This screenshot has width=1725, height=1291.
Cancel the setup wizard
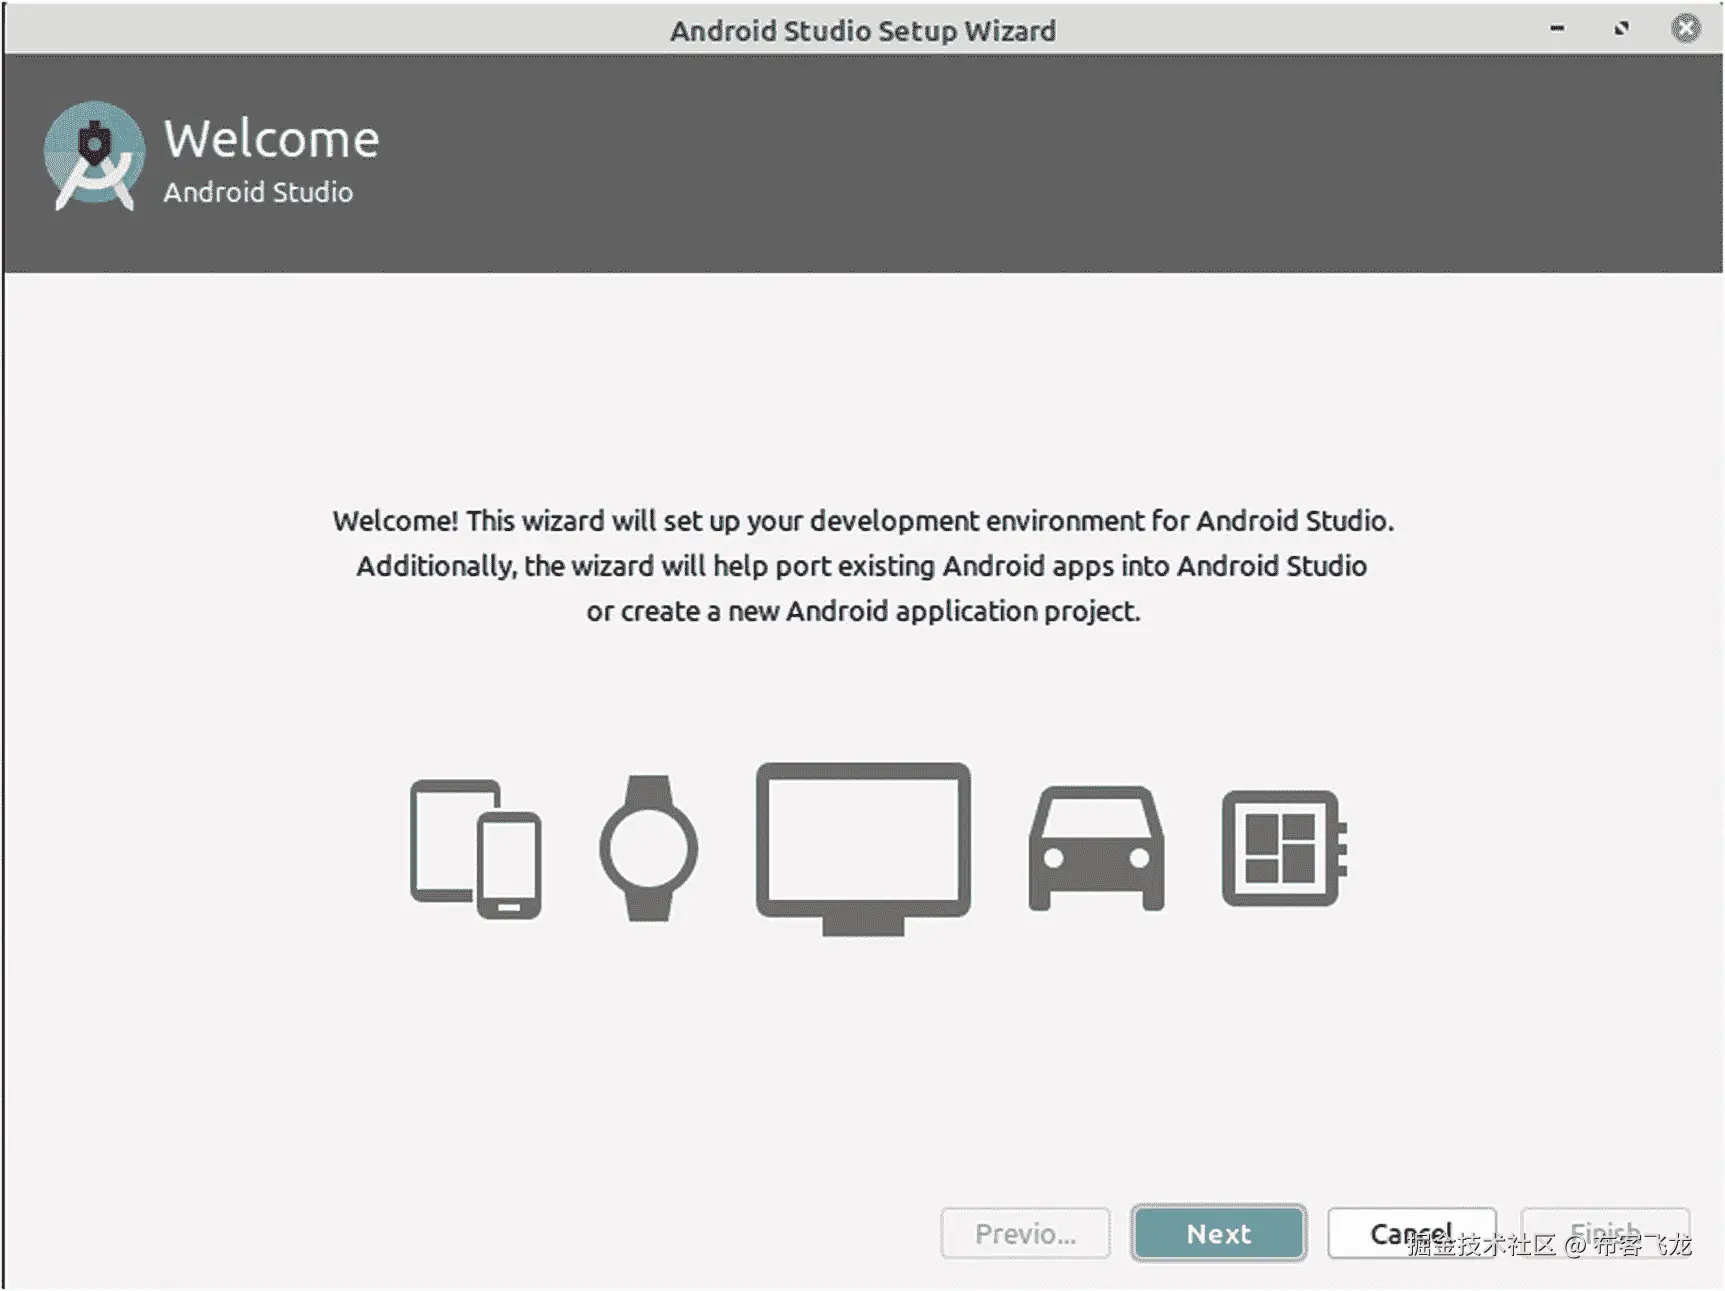pyautogui.click(x=1411, y=1233)
